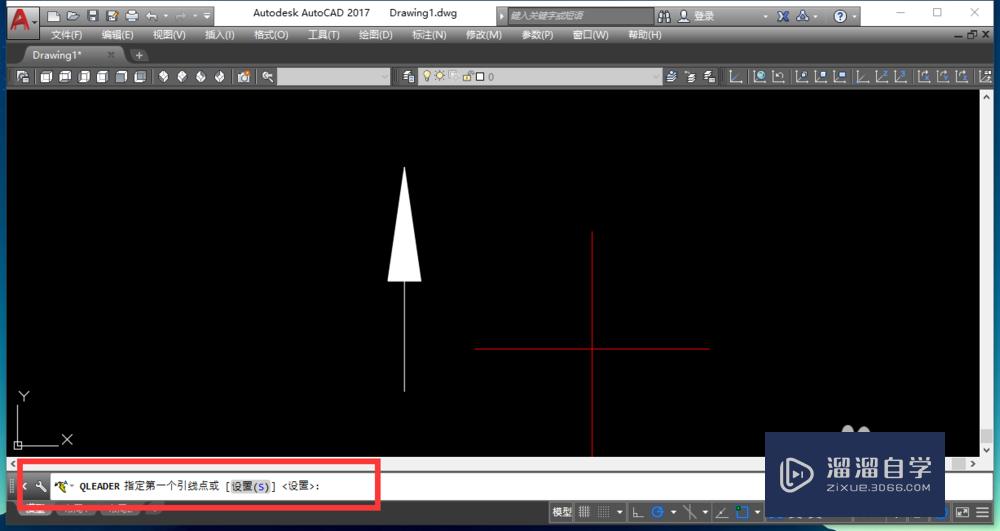The image size is (1000, 531).
Task: Click the Help question mark button
Action: [841, 17]
